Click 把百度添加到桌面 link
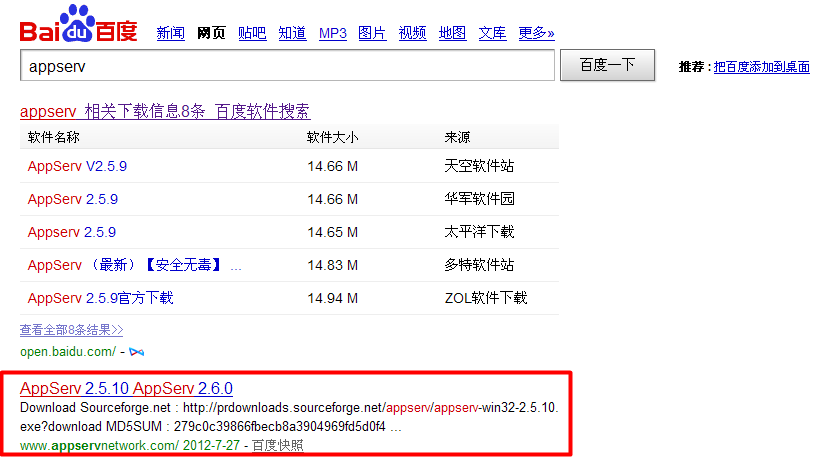 point(762,67)
